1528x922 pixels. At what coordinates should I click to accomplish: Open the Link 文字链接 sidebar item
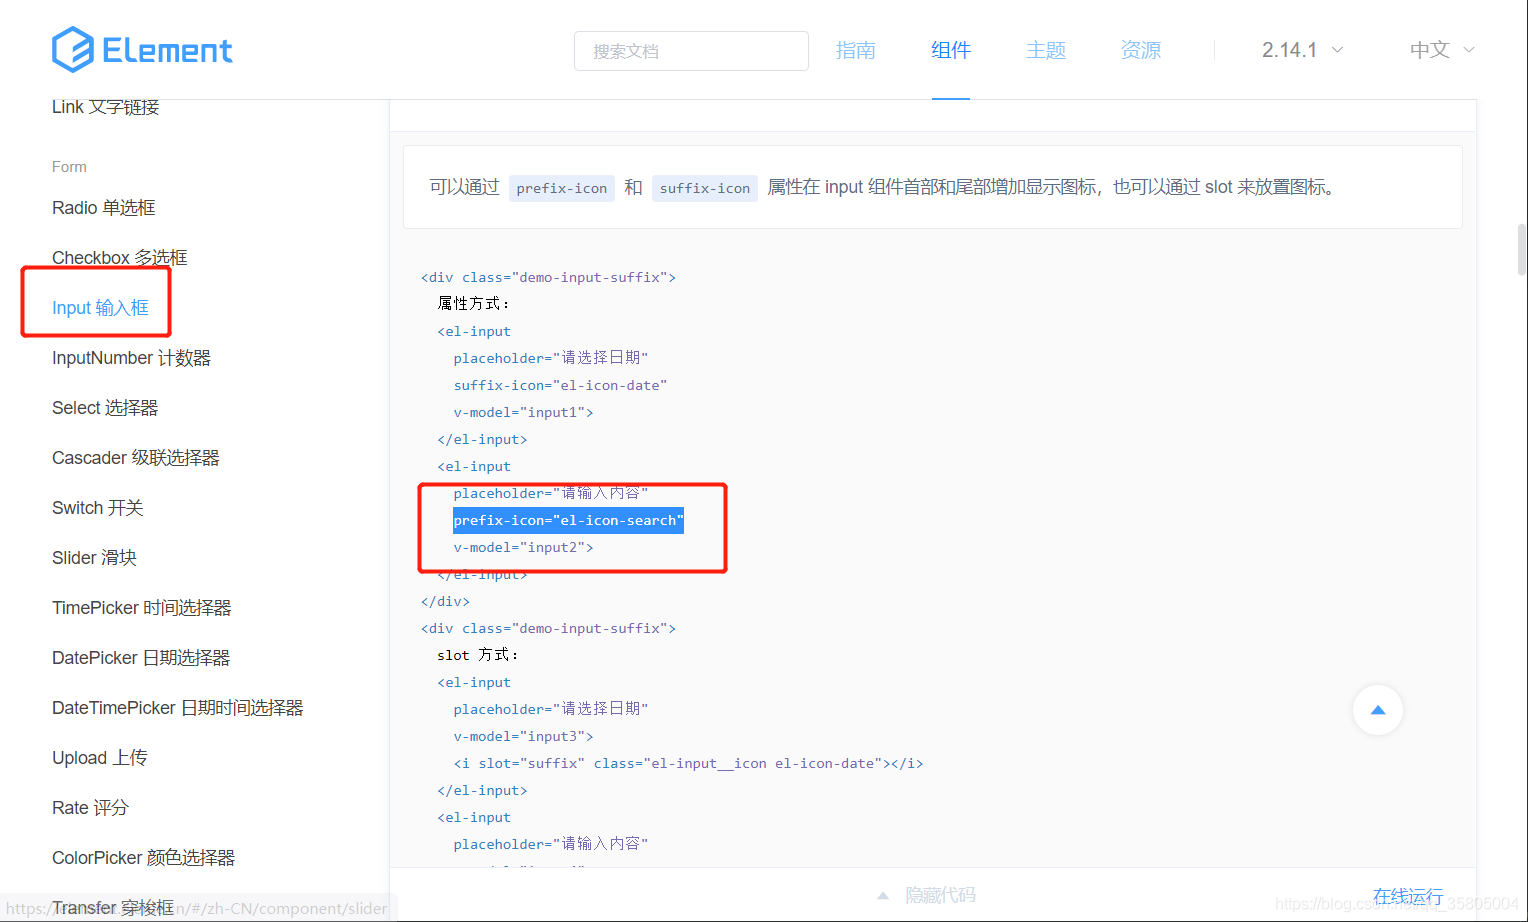pyautogui.click(x=106, y=107)
